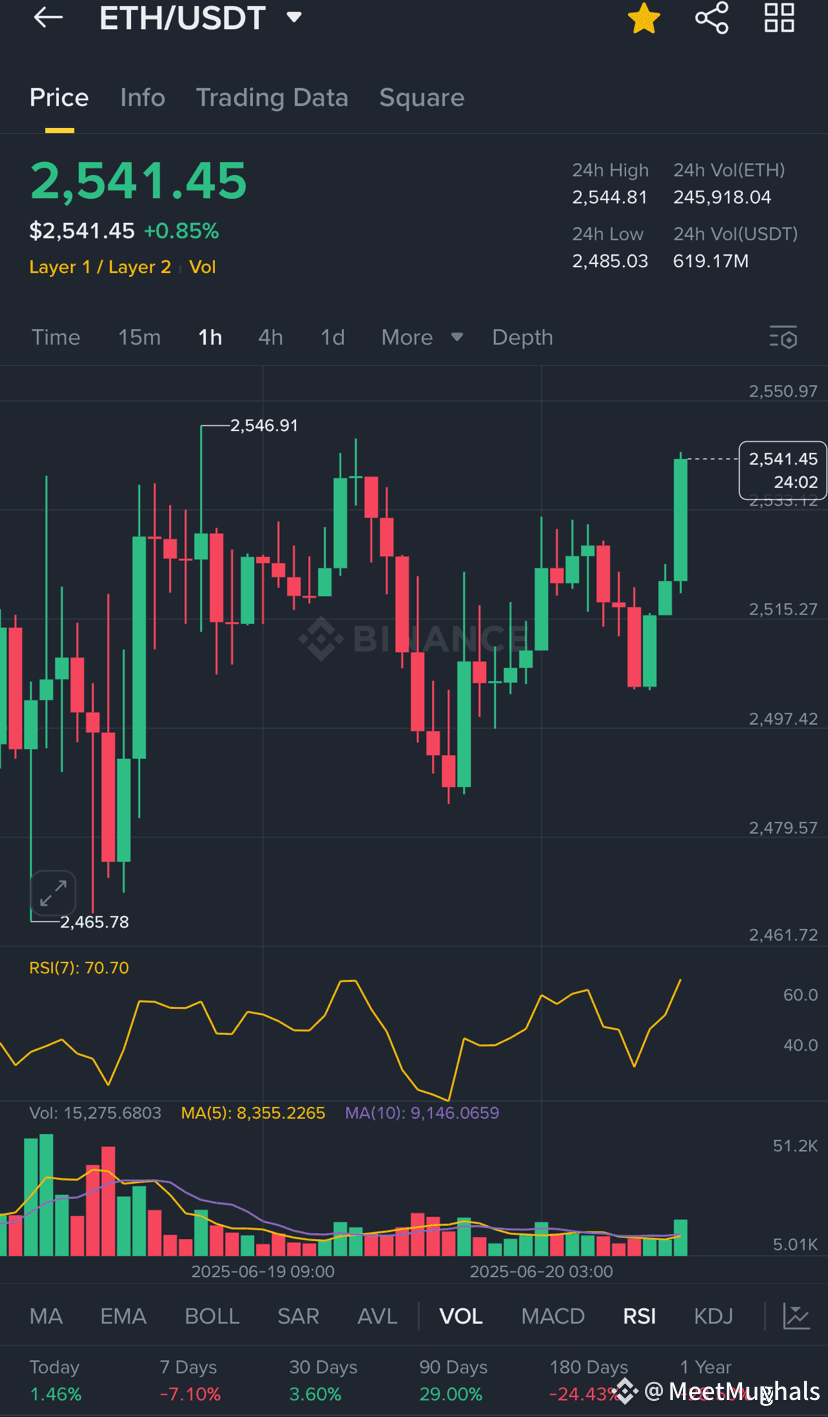Viewport: 828px width, 1417px height.
Task: Open the Square tab
Action: pyautogui.click(x=422, y=97)
